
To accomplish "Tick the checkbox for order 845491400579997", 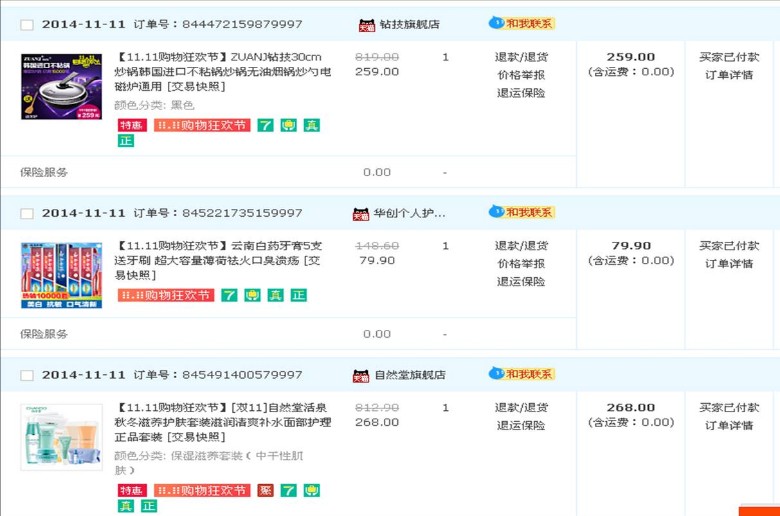I will (27, 375).
